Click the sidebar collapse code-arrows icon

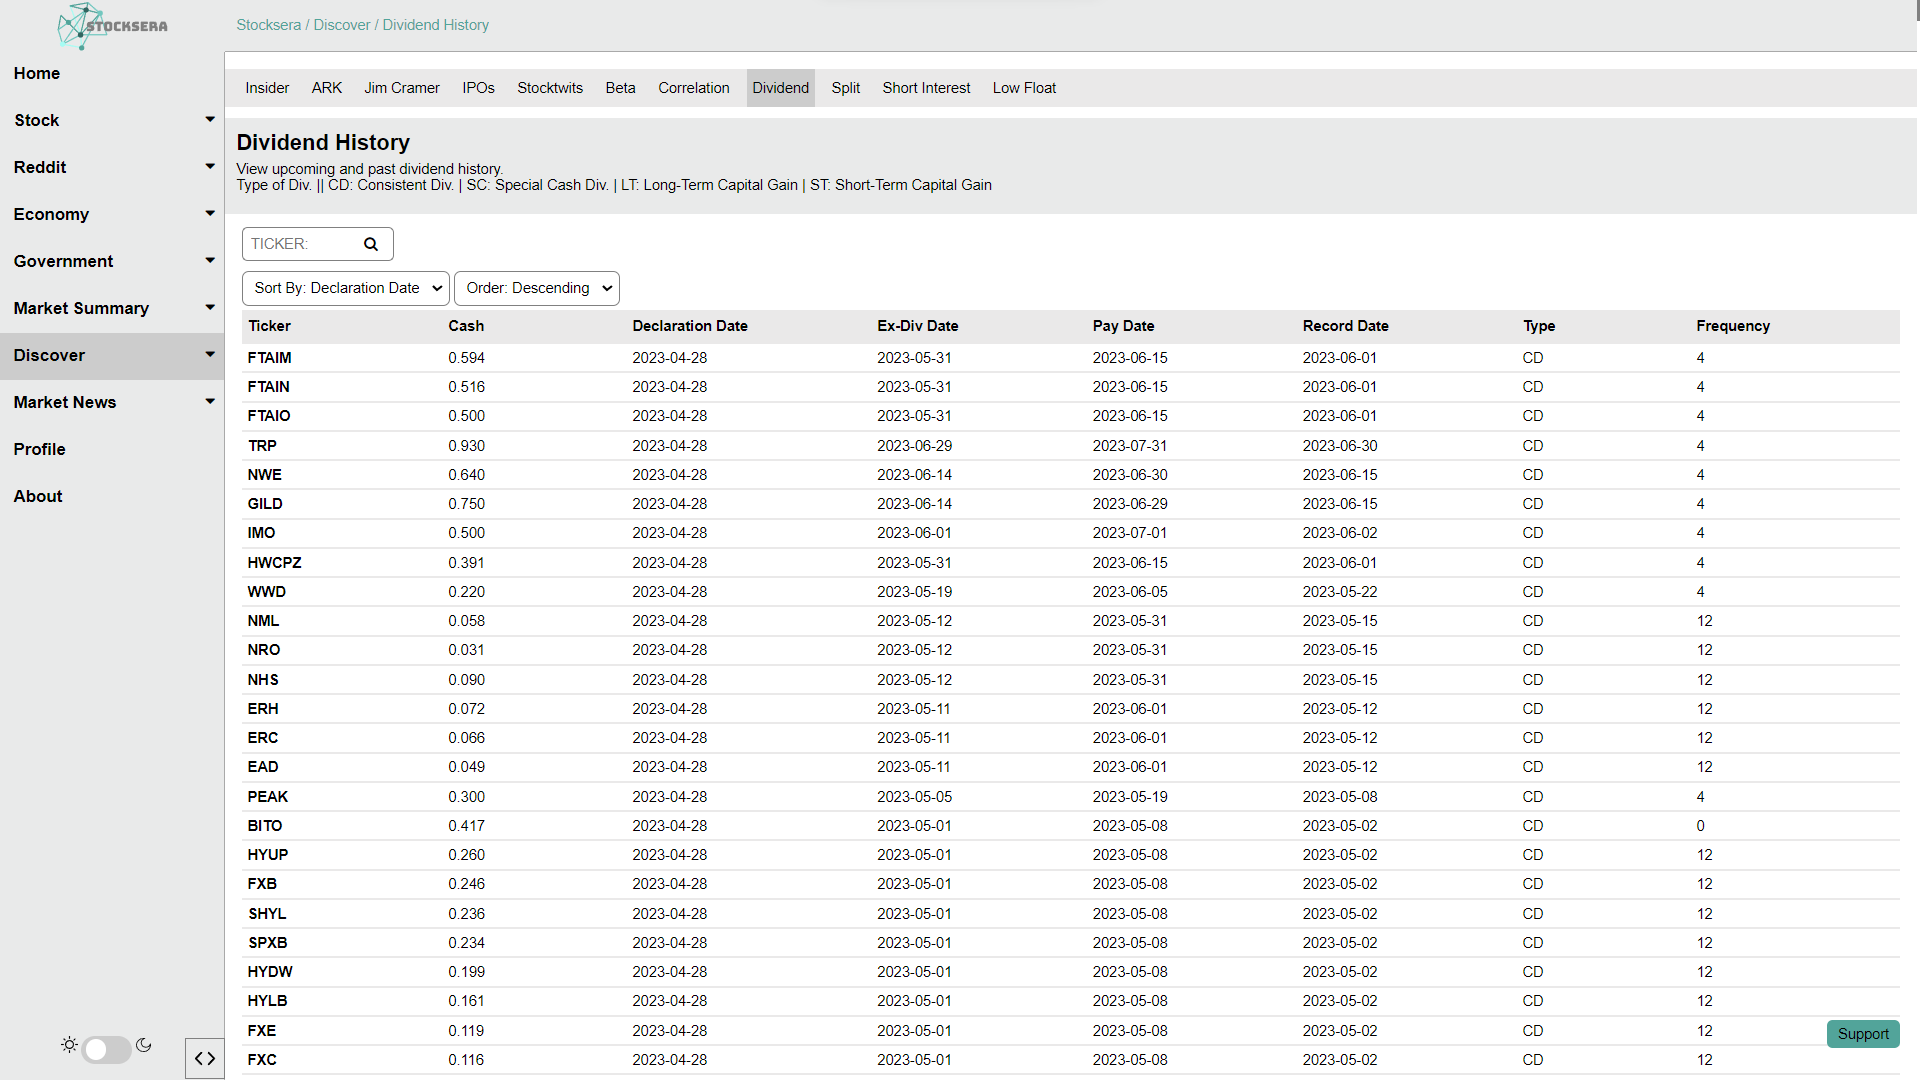[205, 1058]
